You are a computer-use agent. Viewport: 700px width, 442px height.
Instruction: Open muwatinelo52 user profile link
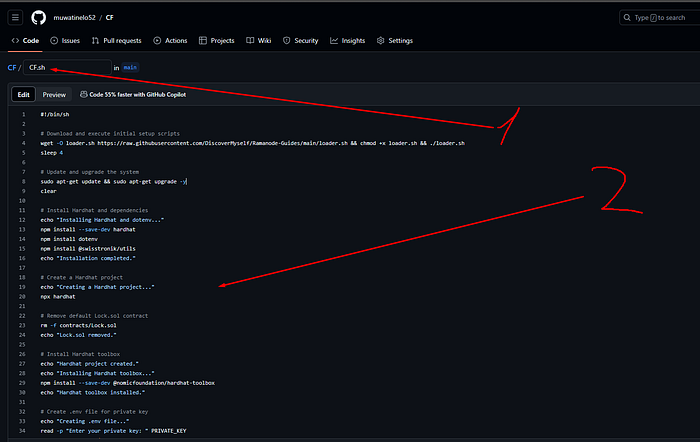(75, 17)
